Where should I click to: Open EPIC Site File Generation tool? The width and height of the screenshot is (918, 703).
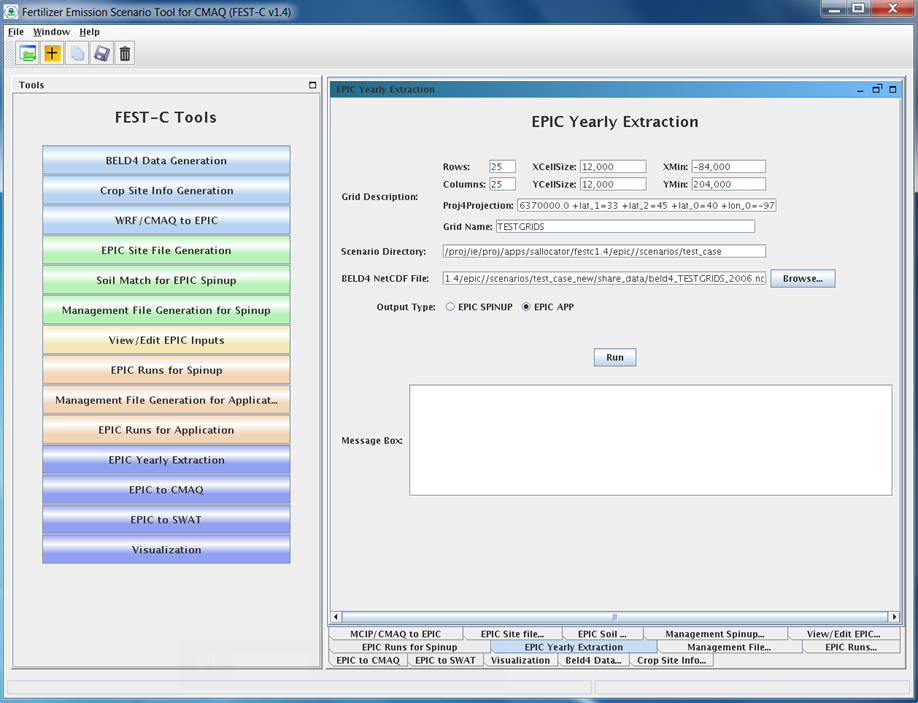[166, 250]
